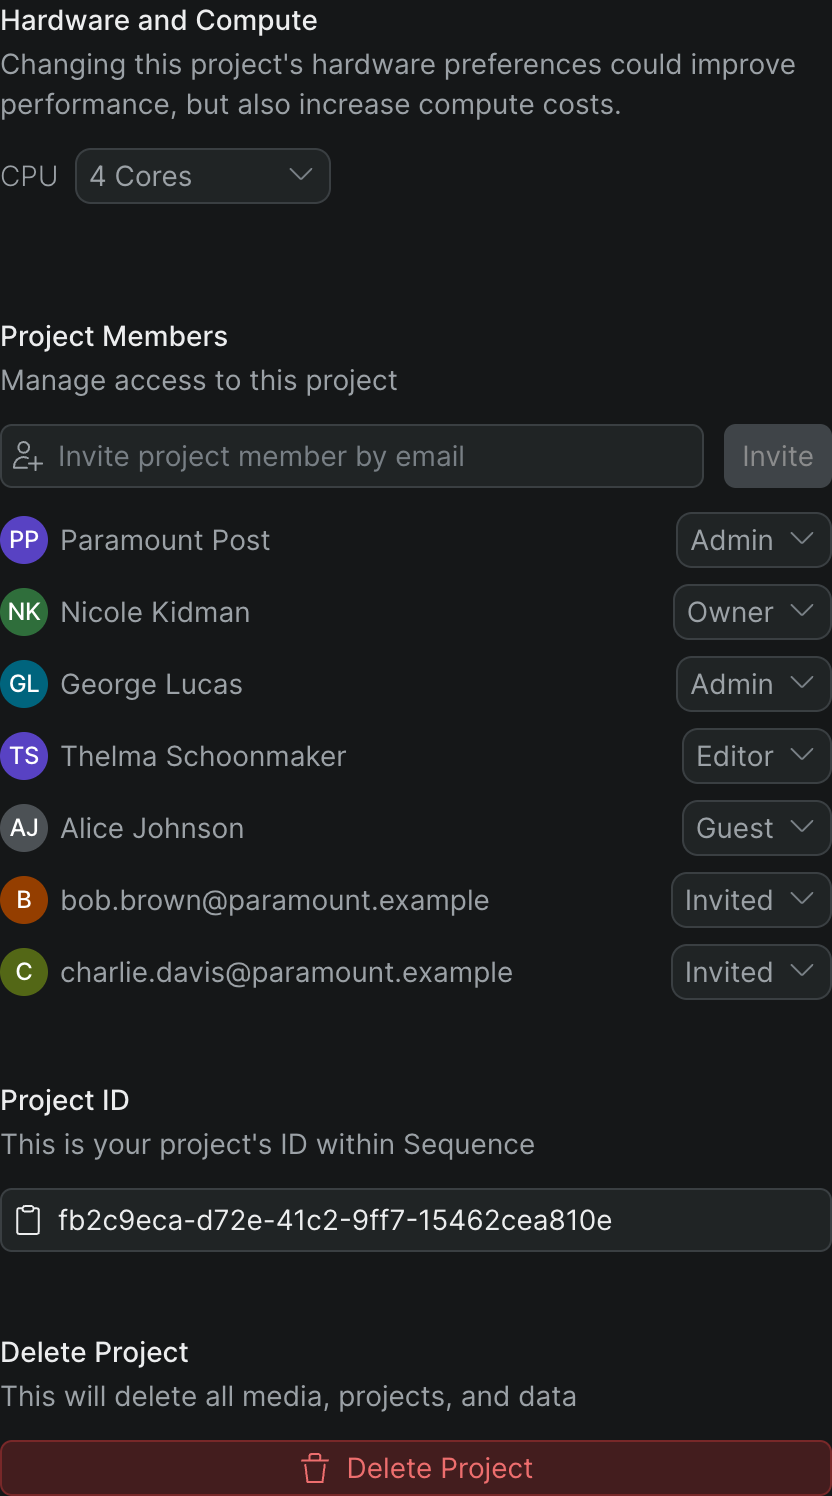The width and height of the screenshot is (832, 1496).
Task: Click the B avatar for bob.brown
Action: [x=24, y=900]
